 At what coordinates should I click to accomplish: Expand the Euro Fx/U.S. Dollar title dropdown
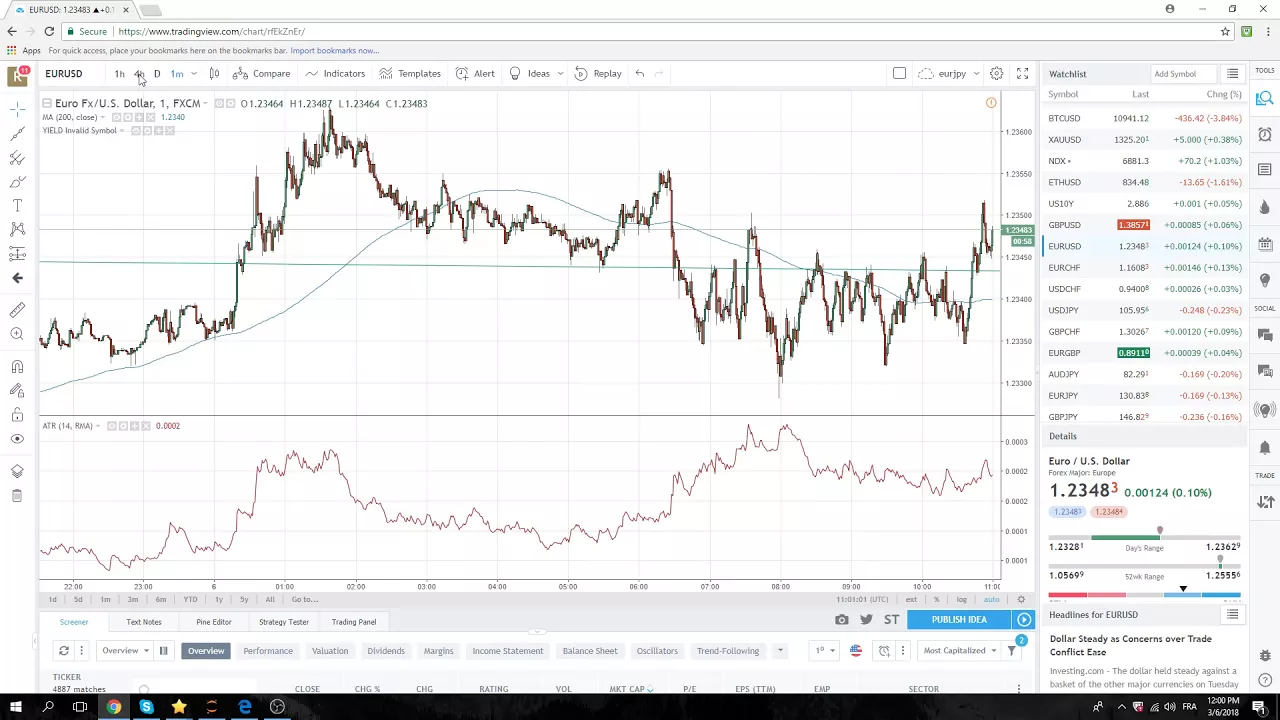pyautogui.click(x=207, y=103)
